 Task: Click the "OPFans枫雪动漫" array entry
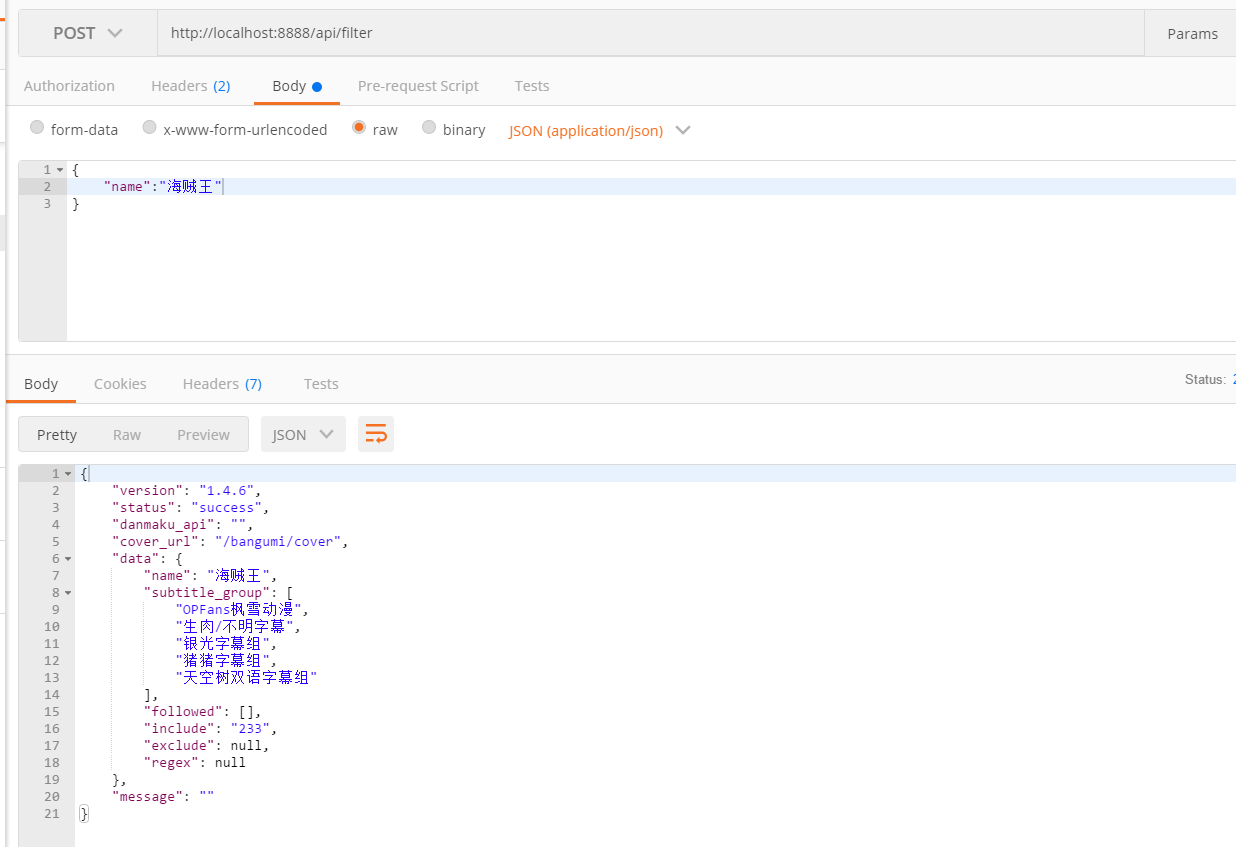pyautogui.click(x=243, y=609)
